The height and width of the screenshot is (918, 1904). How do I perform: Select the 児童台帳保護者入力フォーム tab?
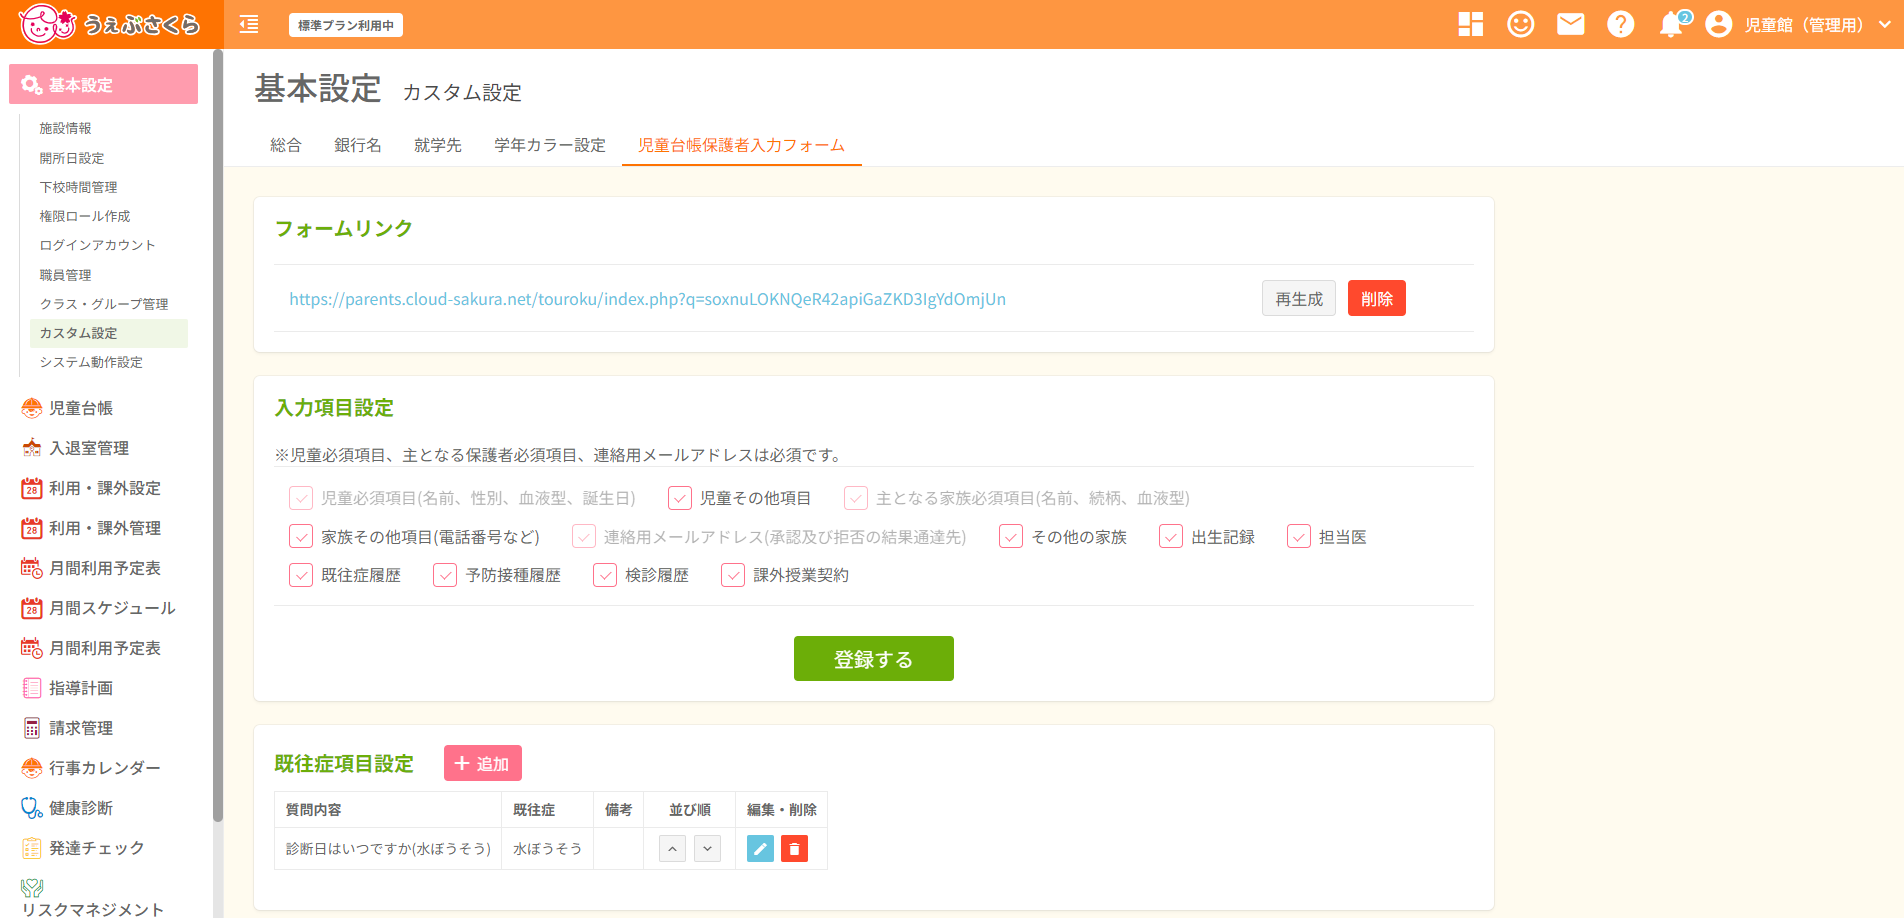[x=742, y=145]
